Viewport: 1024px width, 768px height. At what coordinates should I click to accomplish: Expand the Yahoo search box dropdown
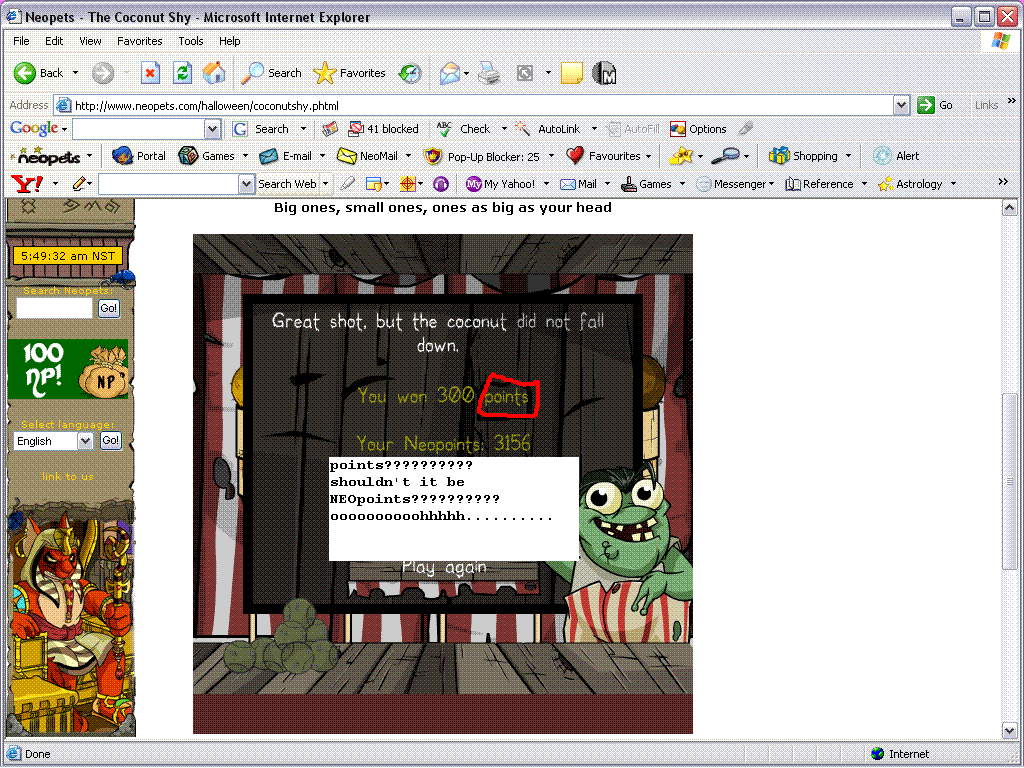point(246,184)
